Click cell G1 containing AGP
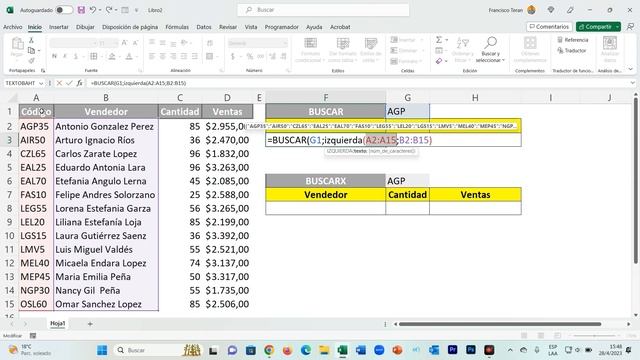The image size is (640, 360). pos(407,111)
